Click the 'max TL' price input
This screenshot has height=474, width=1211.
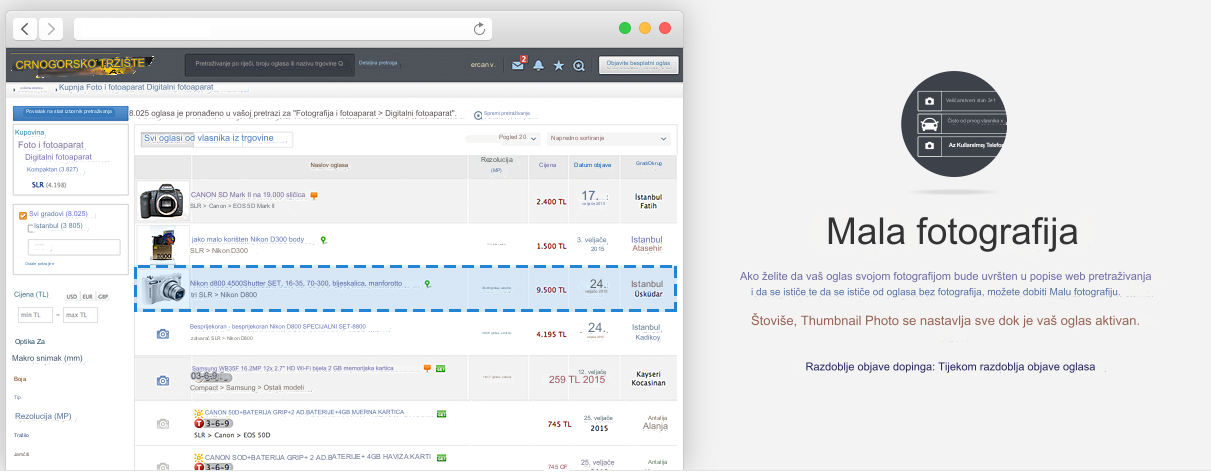point(80,315)
